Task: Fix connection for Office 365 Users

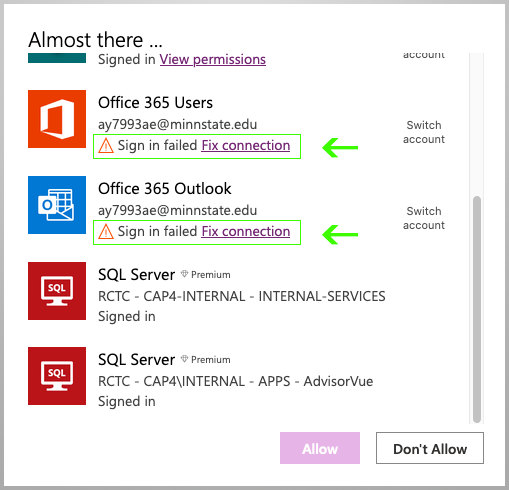Action: pos(246,146)
